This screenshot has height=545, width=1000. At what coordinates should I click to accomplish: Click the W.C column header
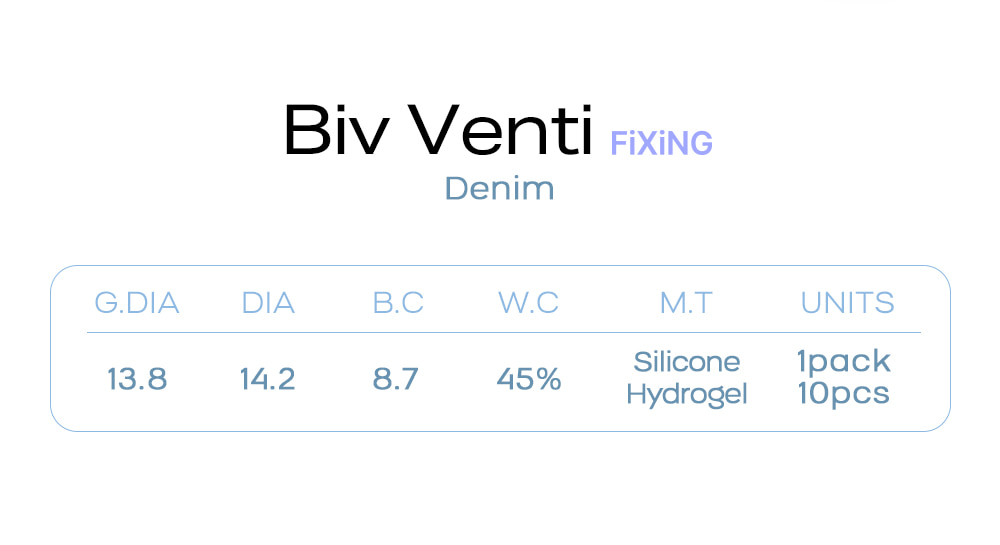528,303
